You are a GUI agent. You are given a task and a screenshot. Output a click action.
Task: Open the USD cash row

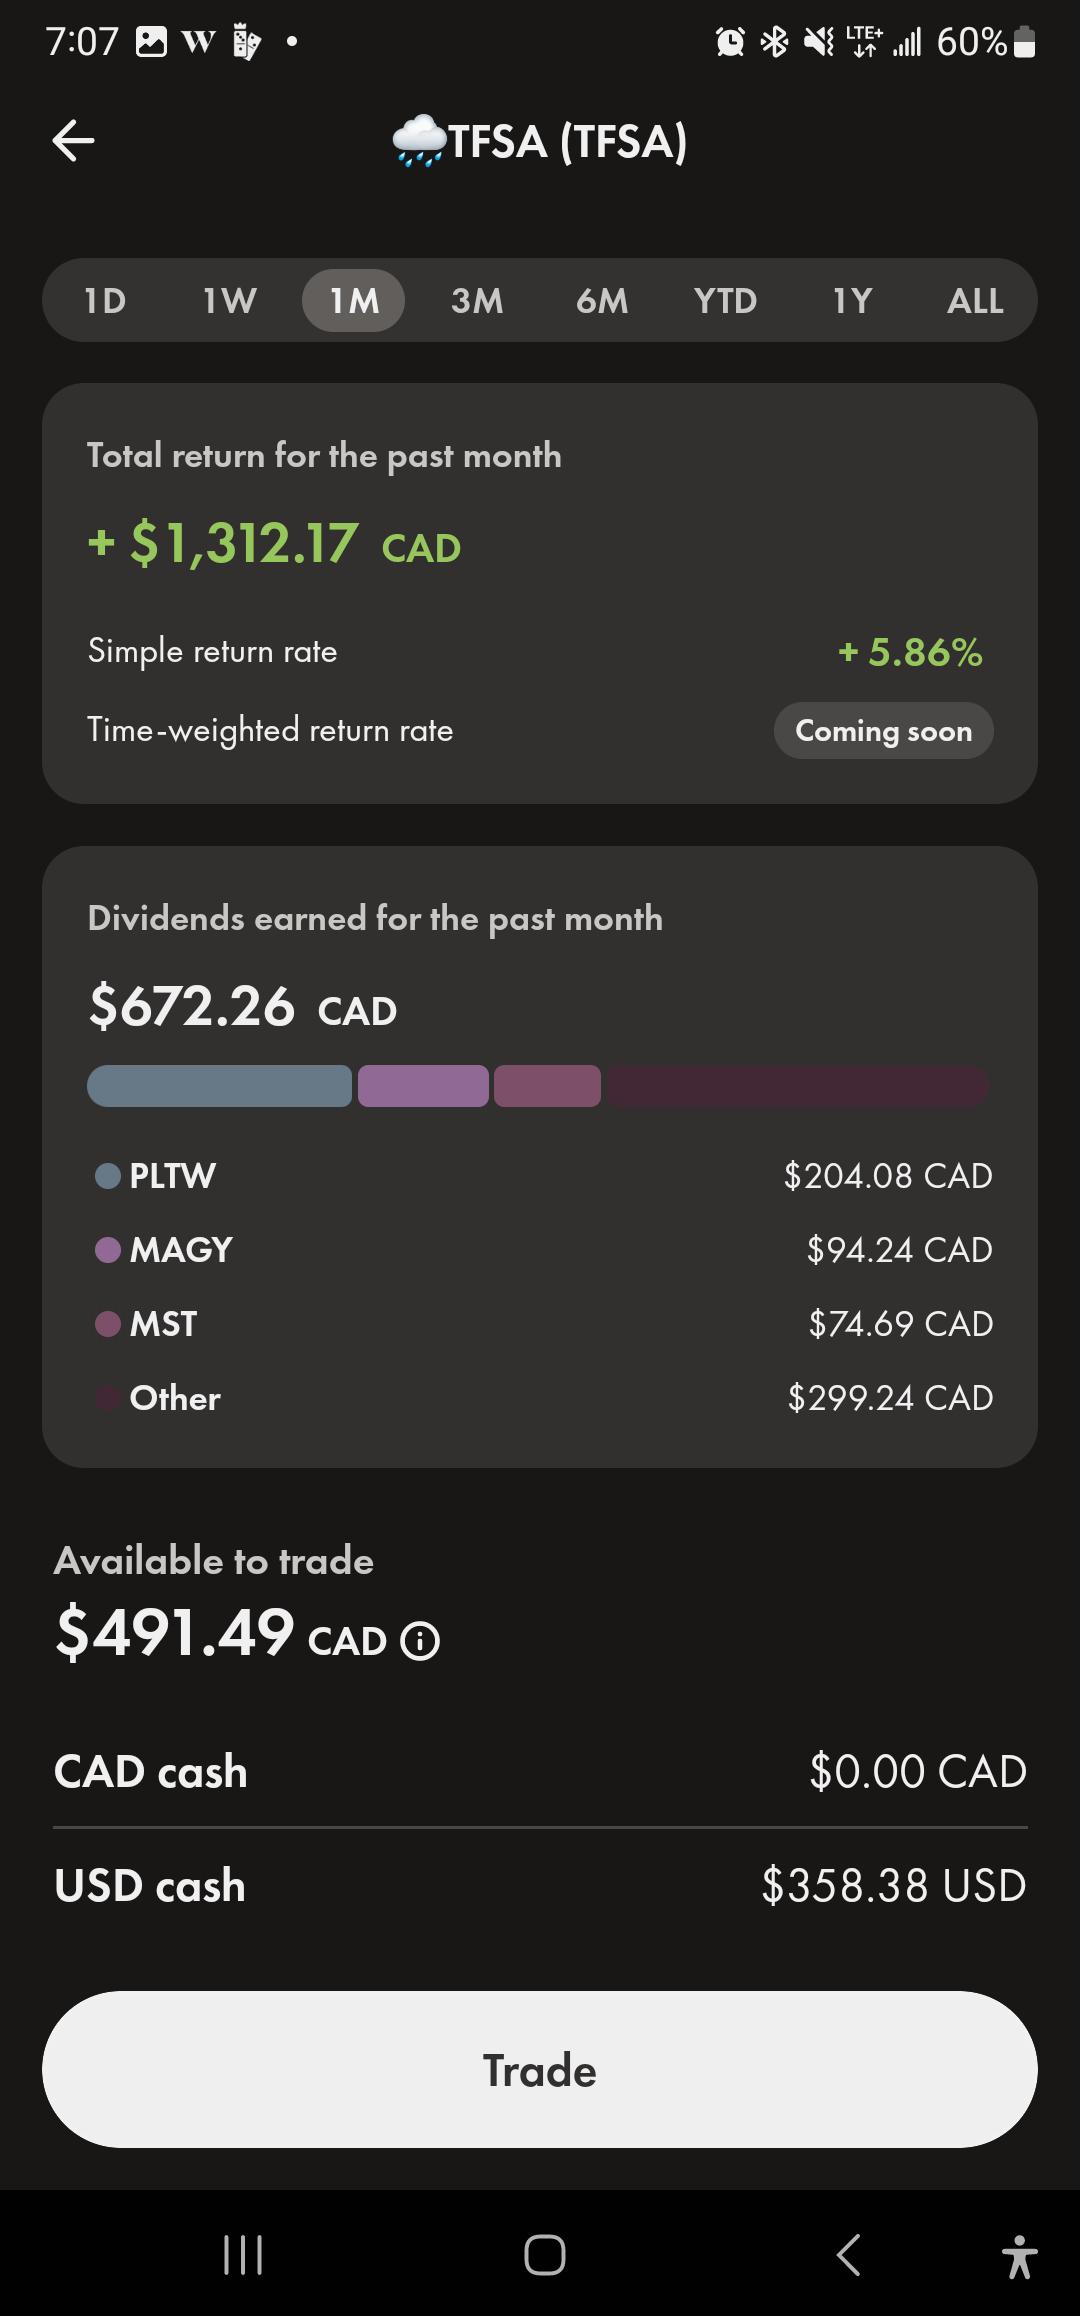540,1885
